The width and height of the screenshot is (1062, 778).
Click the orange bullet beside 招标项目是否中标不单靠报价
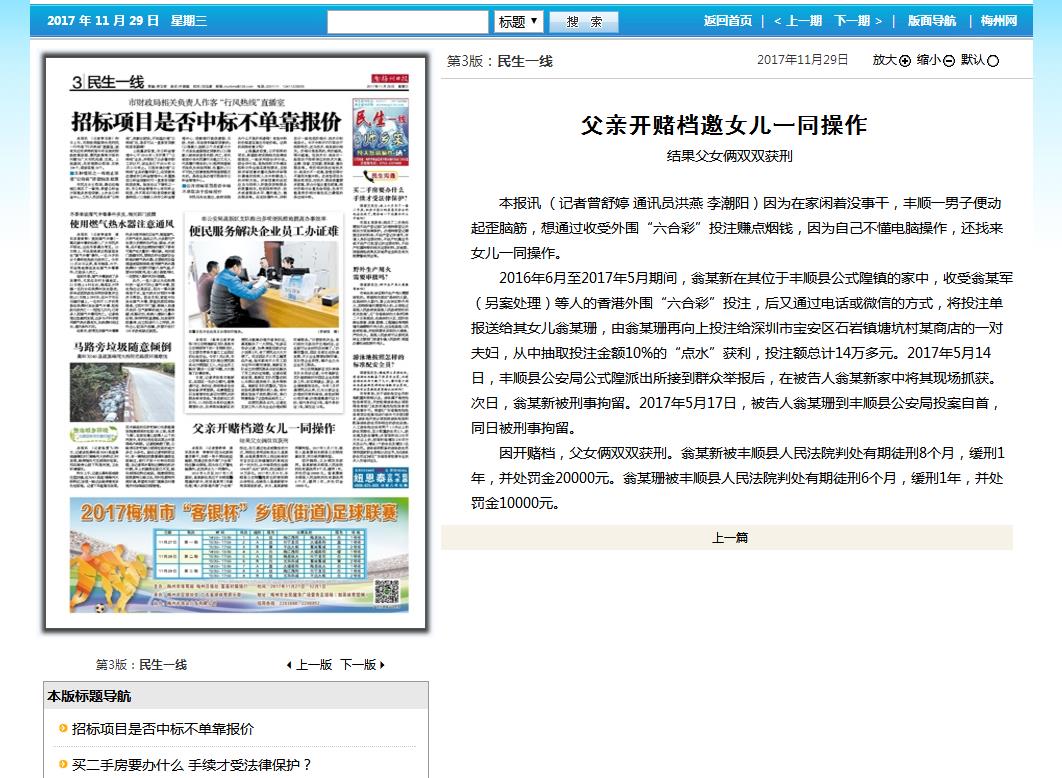[x=62, y=729]
